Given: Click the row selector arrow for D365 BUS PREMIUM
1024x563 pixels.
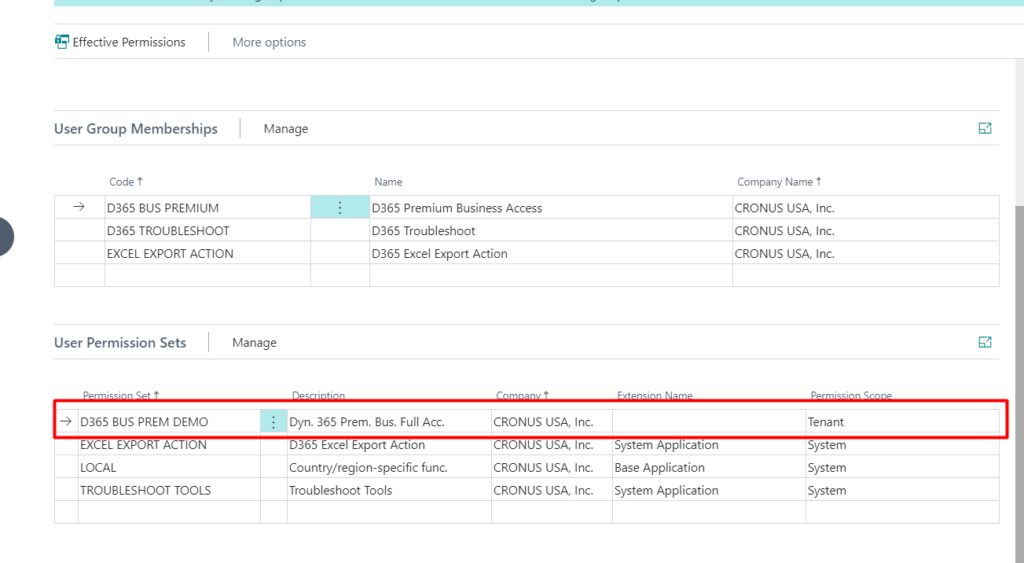Looking at the screenshot, I should [x=79, y=207].
